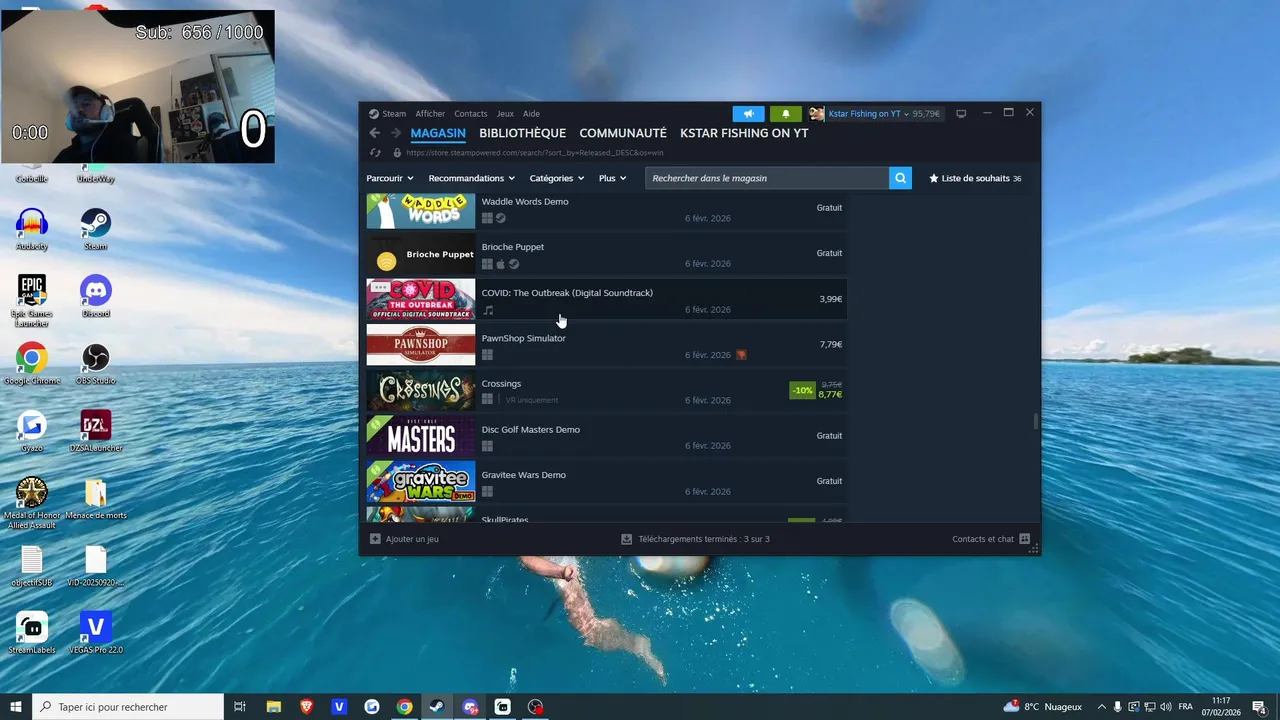Viewport: 1280px width, 720px height.
Task: Click the wishlist star icon
Action: tap(934, 178)
